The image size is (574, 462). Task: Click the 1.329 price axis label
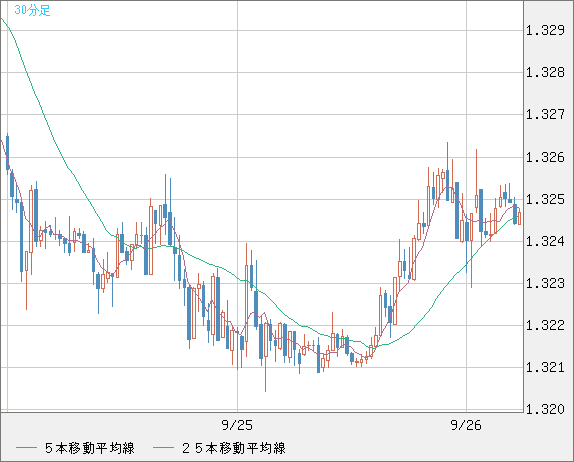click(x=545, y=30)
